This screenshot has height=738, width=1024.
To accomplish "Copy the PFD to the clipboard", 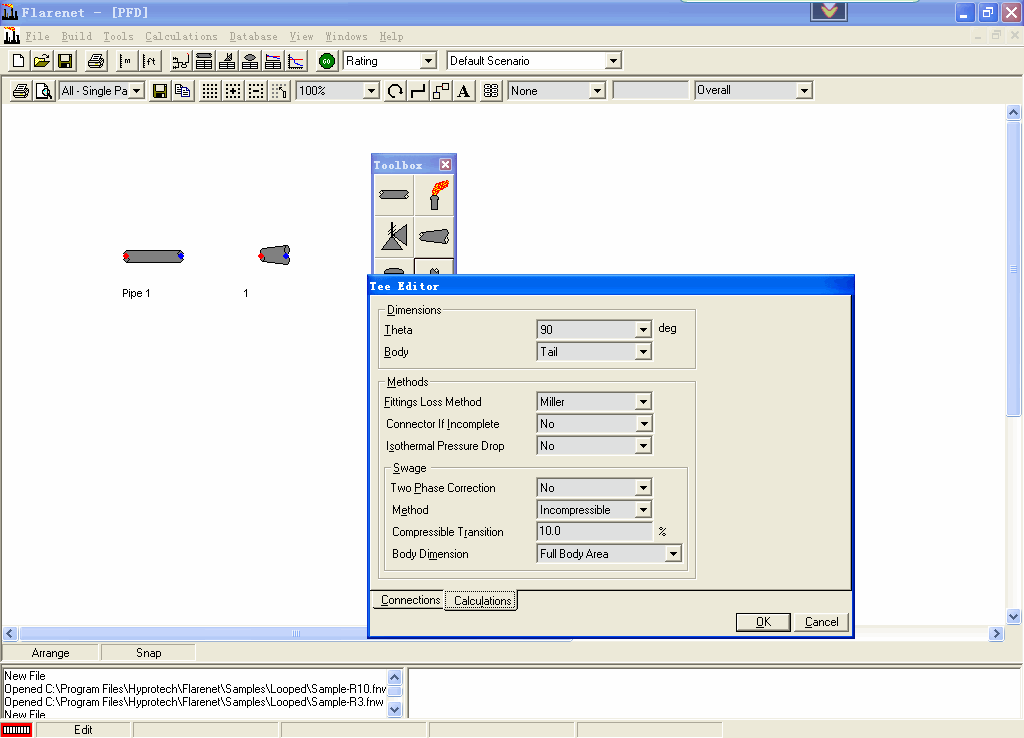I will (x=183, y=91).
